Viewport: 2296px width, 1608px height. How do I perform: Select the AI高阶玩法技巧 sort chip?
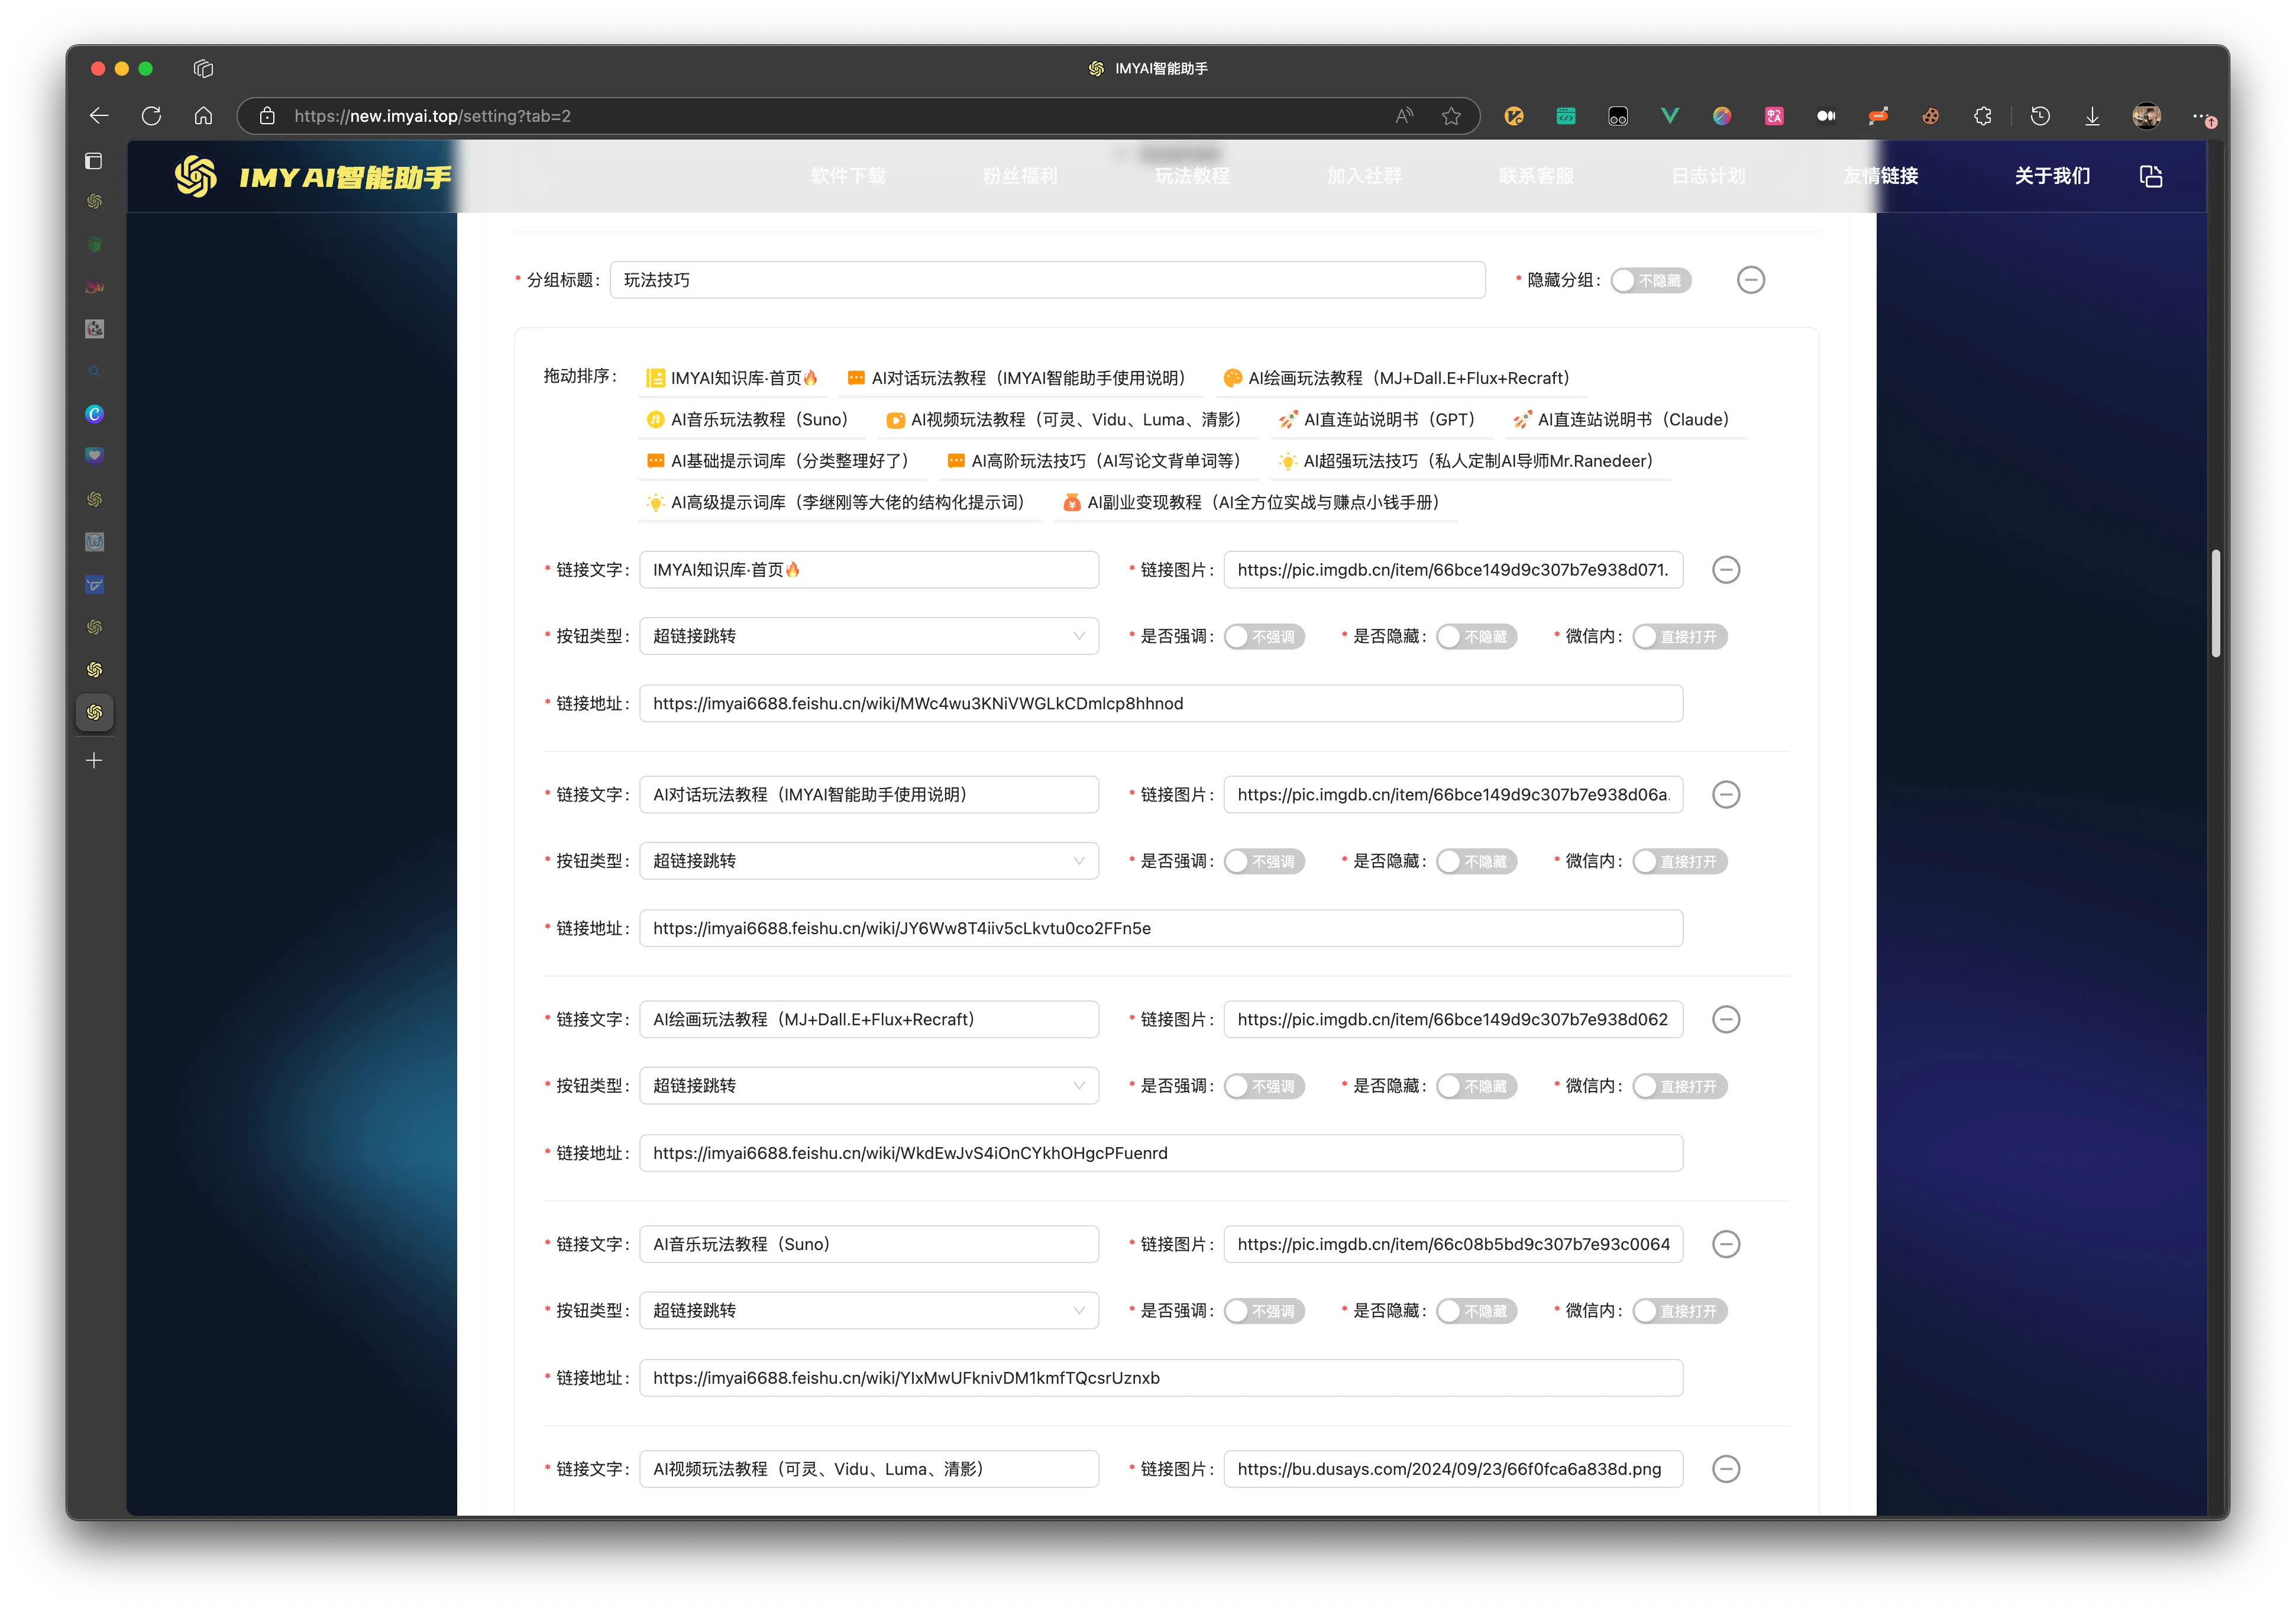[x=1098, y=461]
